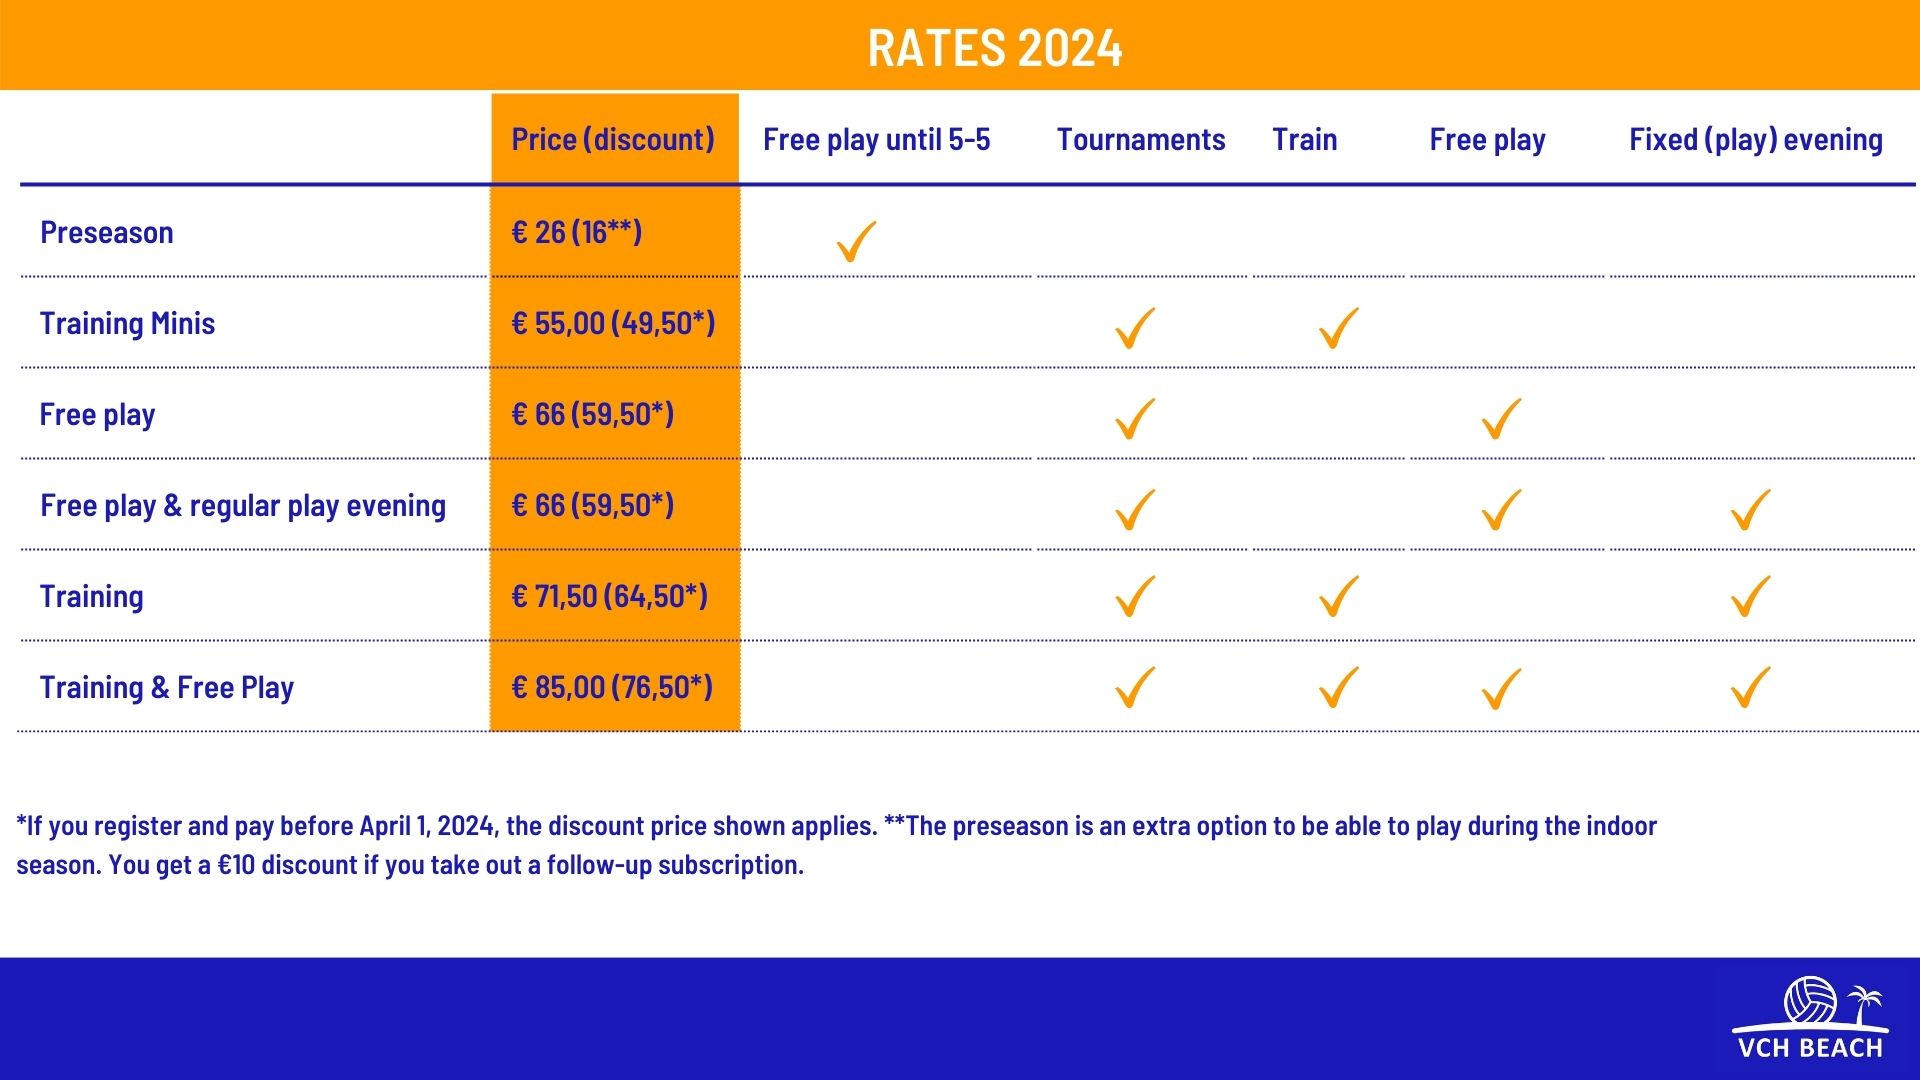Viewport: 1920px width, 1080px height.
Task: Click the Training Minis row label
Action: (127, 323)
